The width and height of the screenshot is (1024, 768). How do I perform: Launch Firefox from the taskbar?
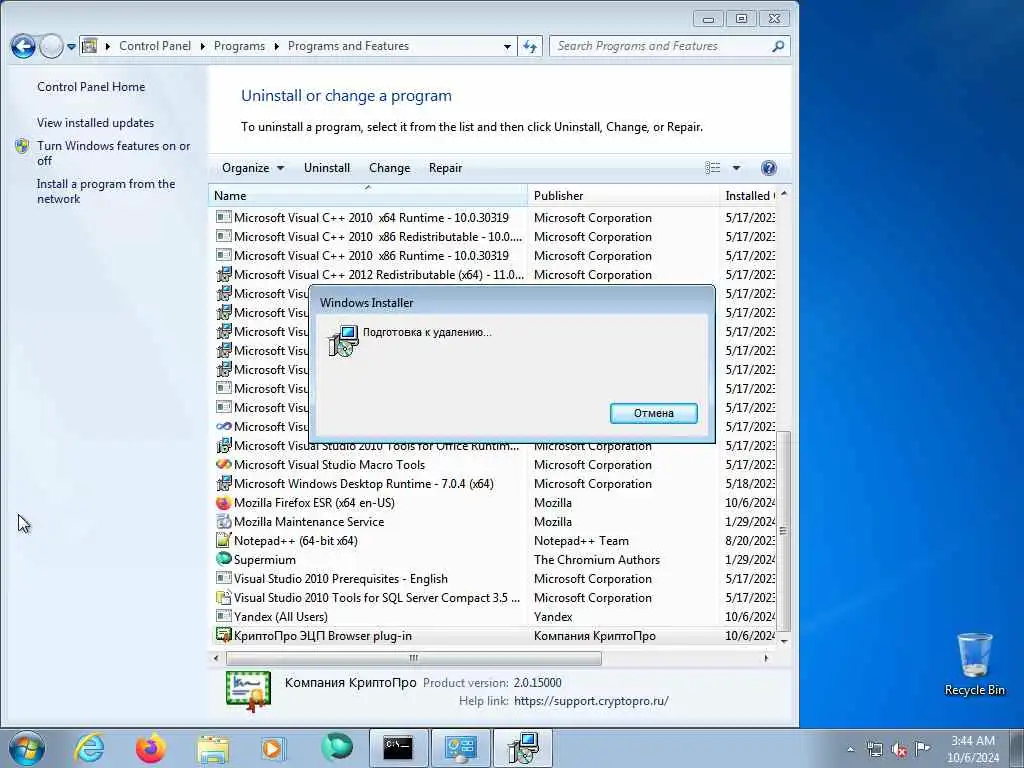tap(150, 748)
